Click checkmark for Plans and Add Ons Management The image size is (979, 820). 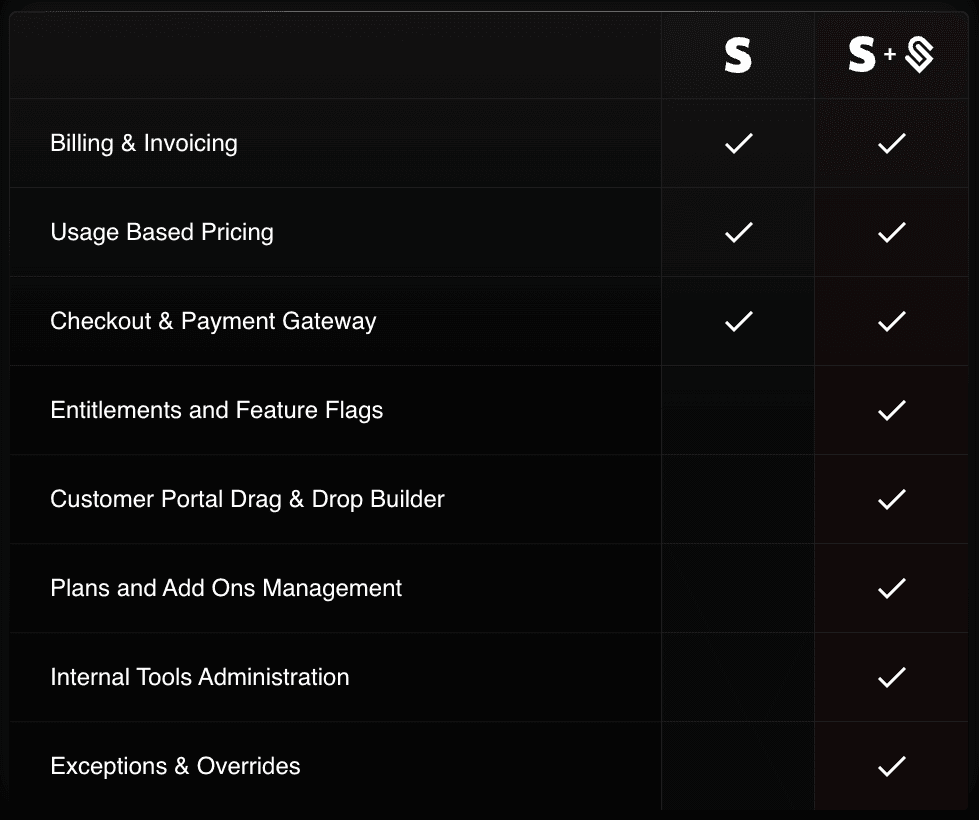pos(891,588)
